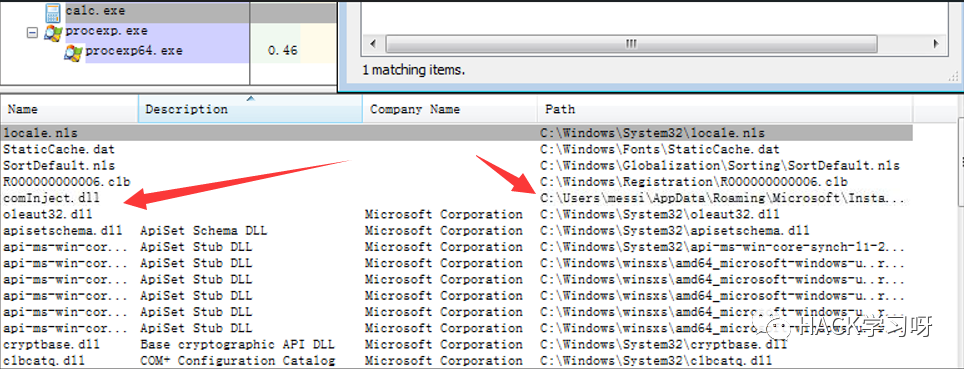964x369 pixels.
Task: Sort by the Description column header
Action: point(251,109)
